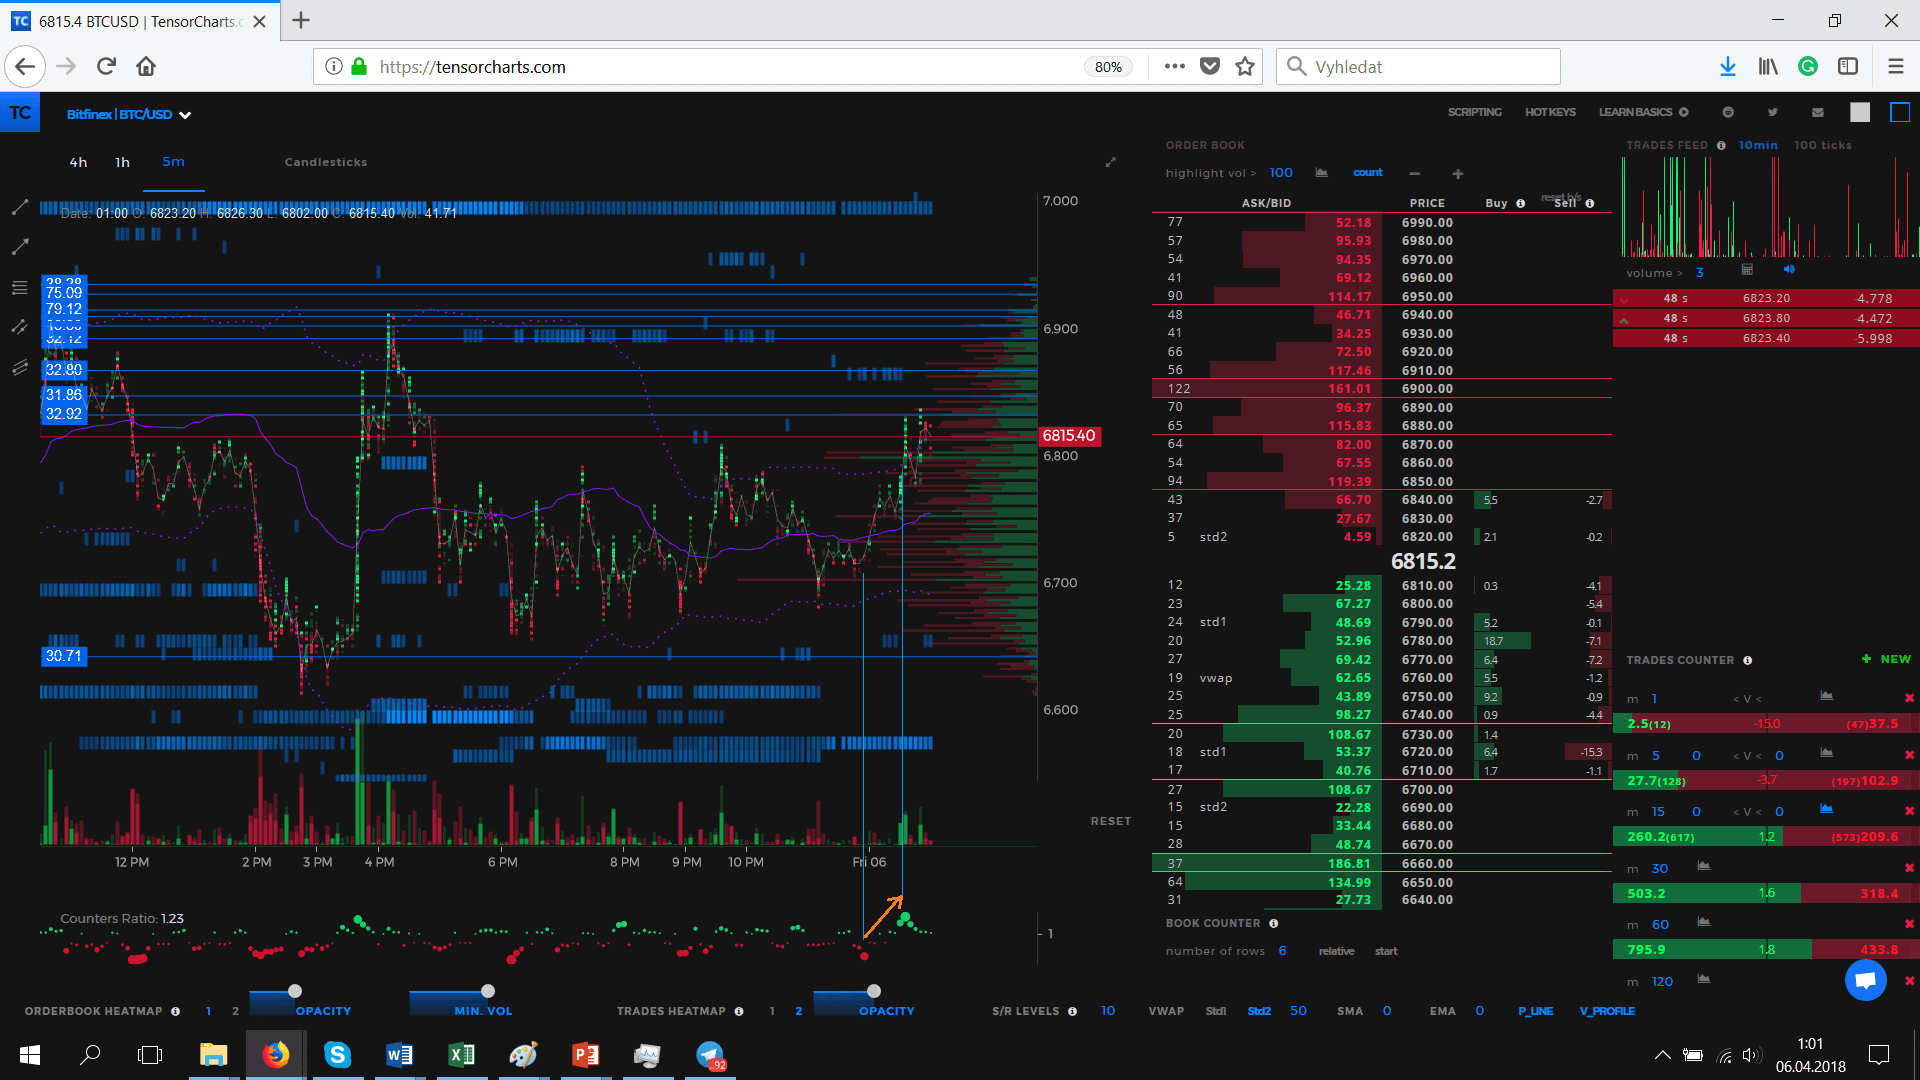Select the horizontal lines tool
The height and width of the screenshot is (1080, 1920).
click(x=19, y=287)
